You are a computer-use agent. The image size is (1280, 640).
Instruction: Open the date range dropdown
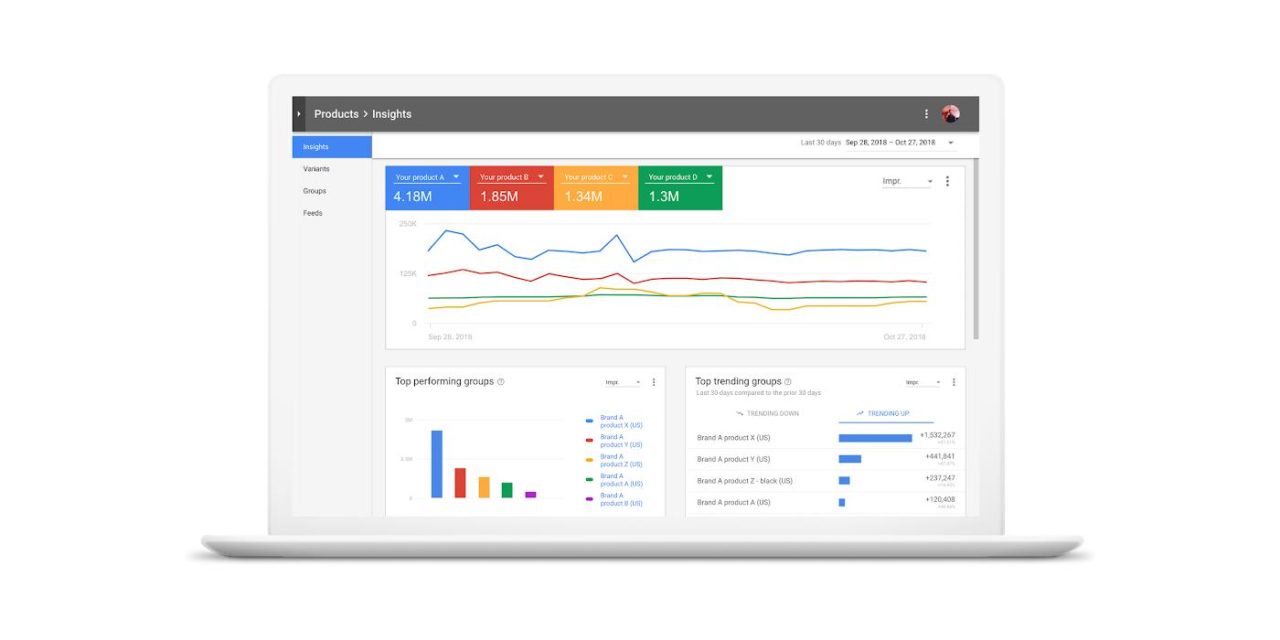(x=950, y=143)
